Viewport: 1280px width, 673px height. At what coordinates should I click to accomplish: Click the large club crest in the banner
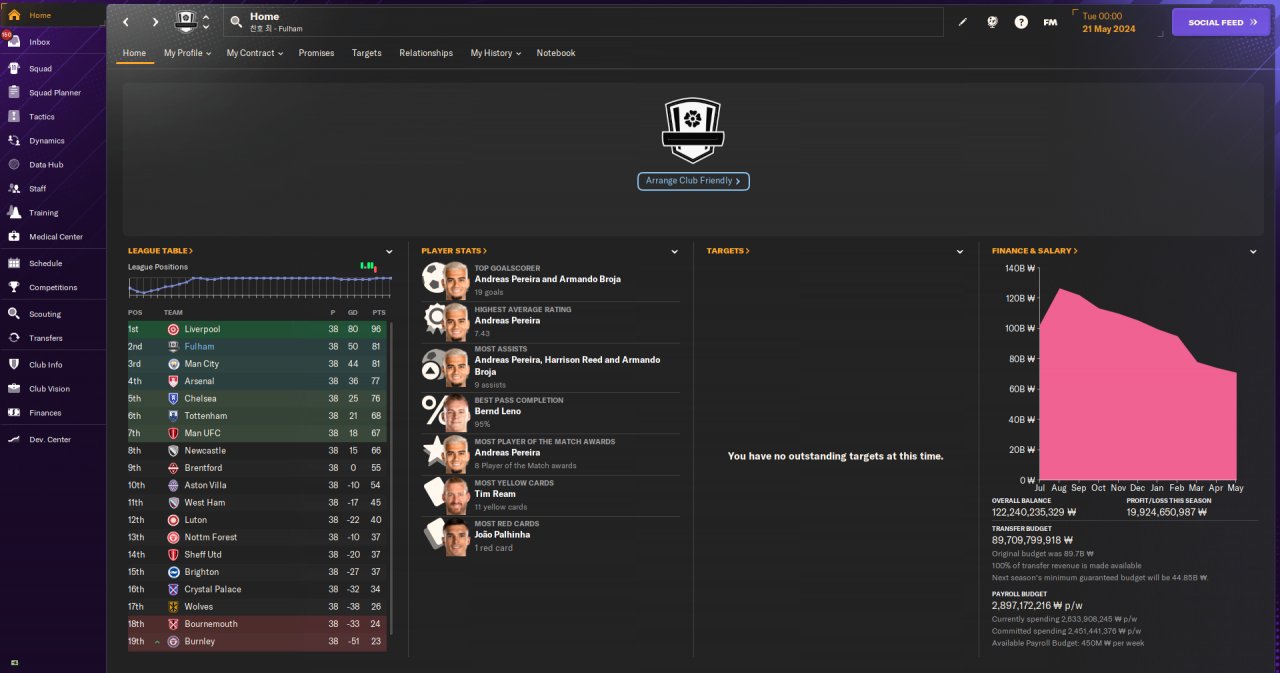[693, 131]
